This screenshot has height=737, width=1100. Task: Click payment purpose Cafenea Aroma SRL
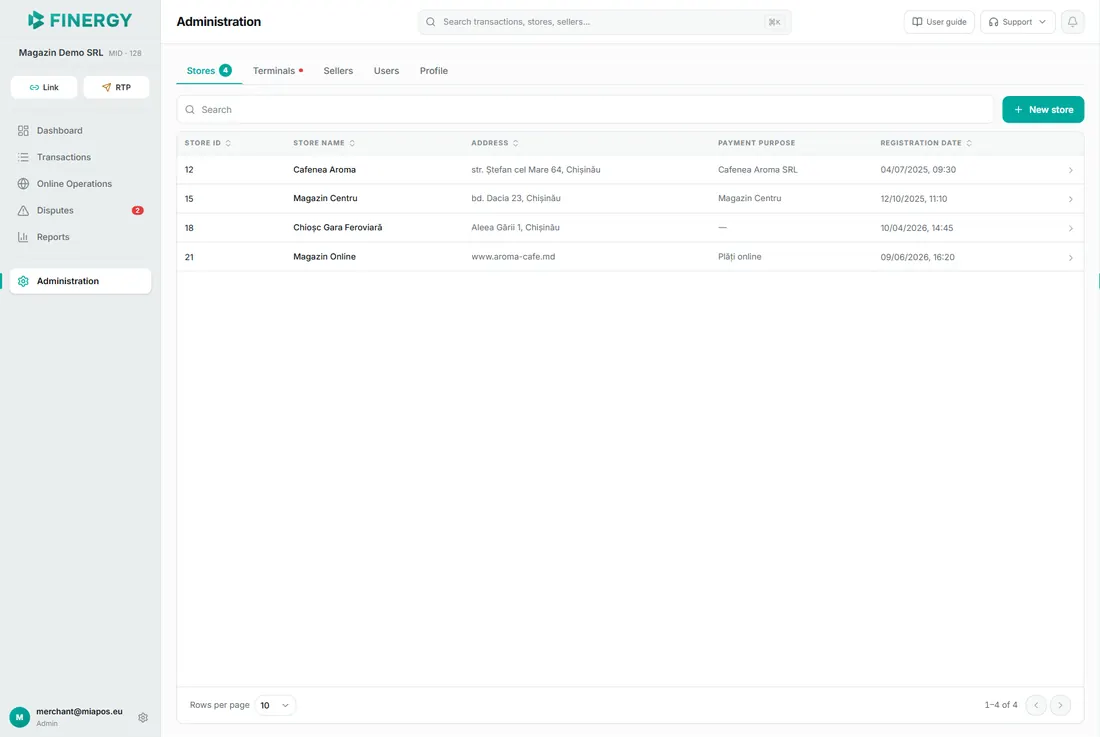click(758, 170)
